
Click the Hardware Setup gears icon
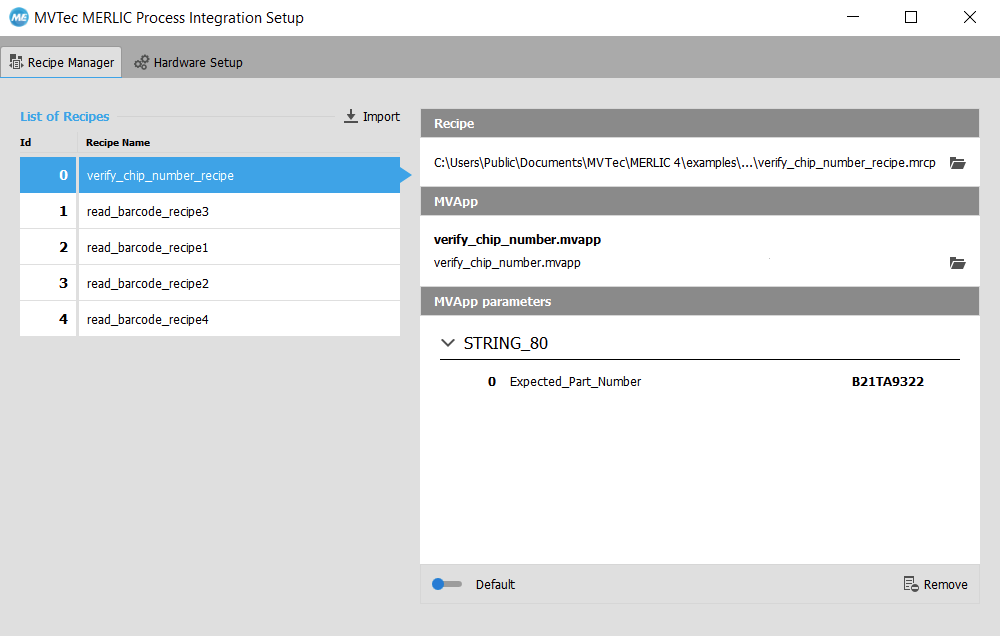point(142,62)
